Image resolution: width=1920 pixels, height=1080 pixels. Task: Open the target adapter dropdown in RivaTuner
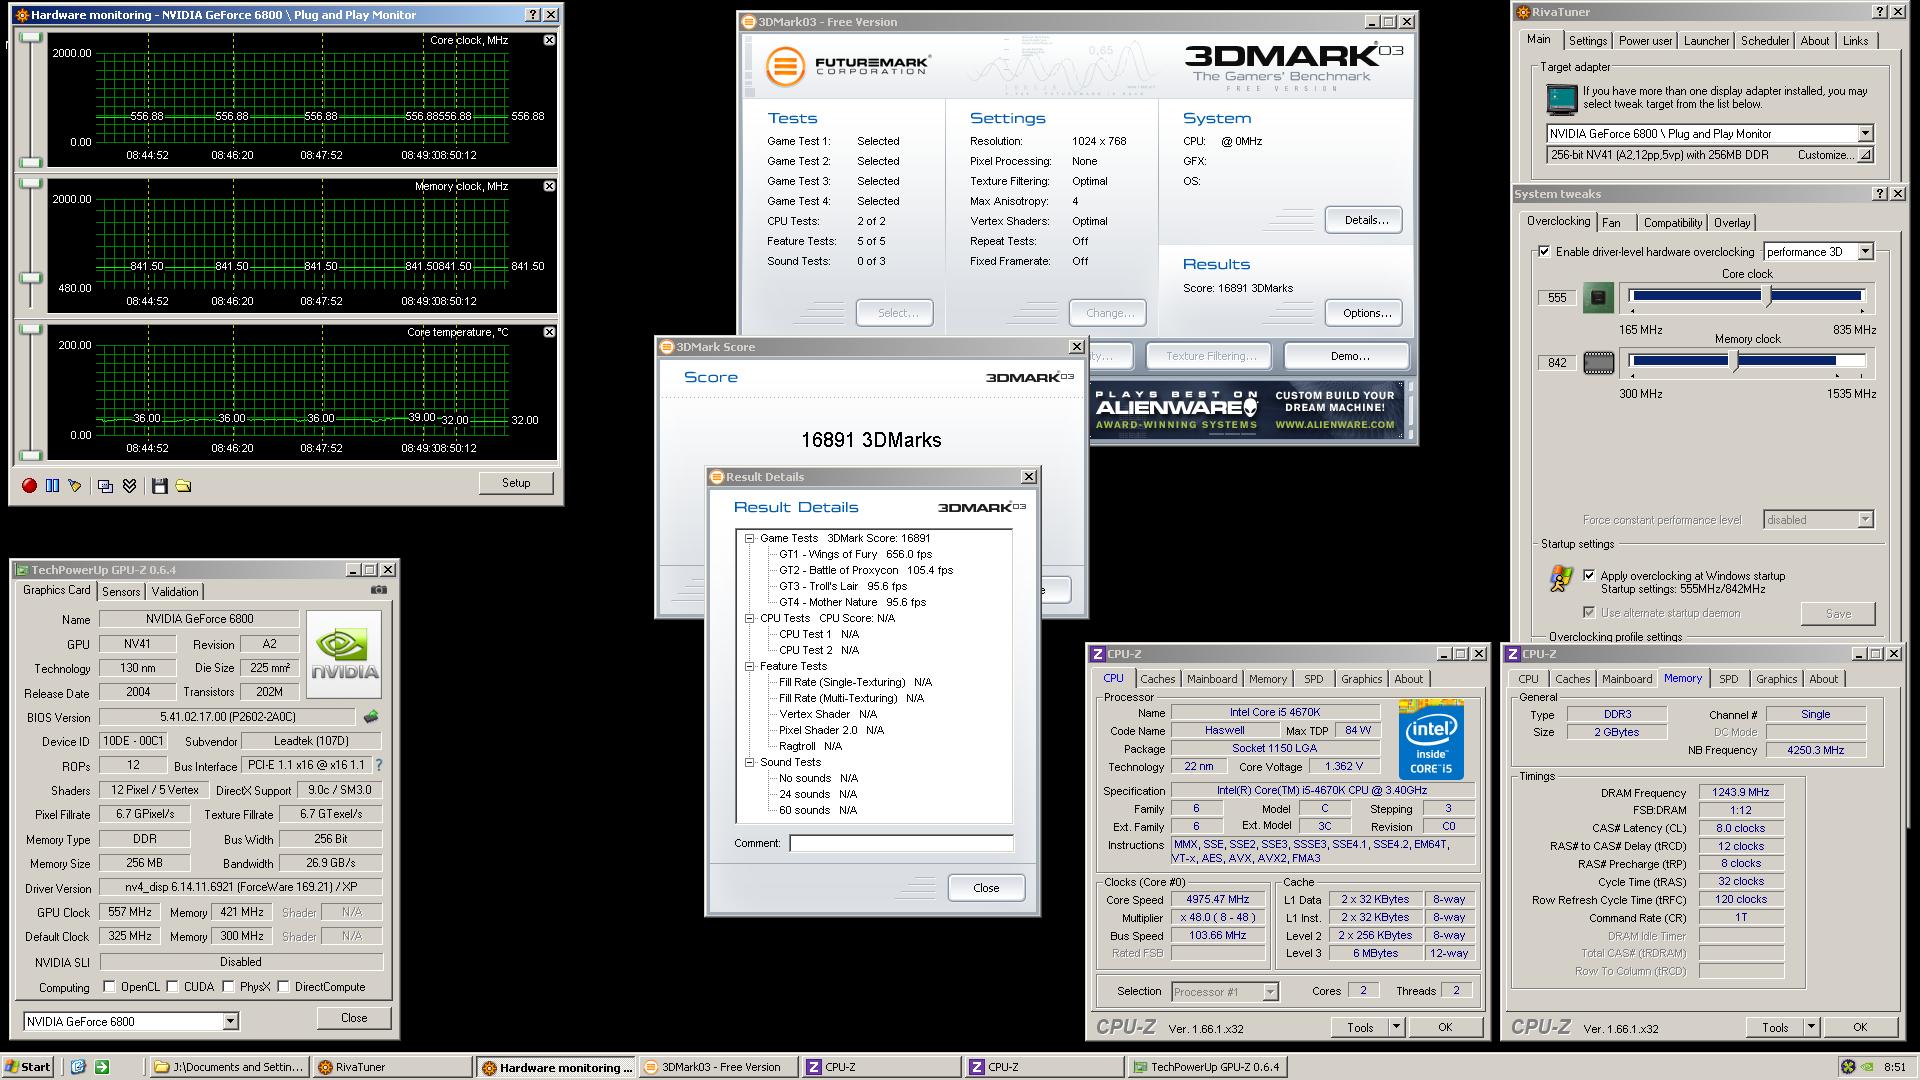coord(1865,134)
